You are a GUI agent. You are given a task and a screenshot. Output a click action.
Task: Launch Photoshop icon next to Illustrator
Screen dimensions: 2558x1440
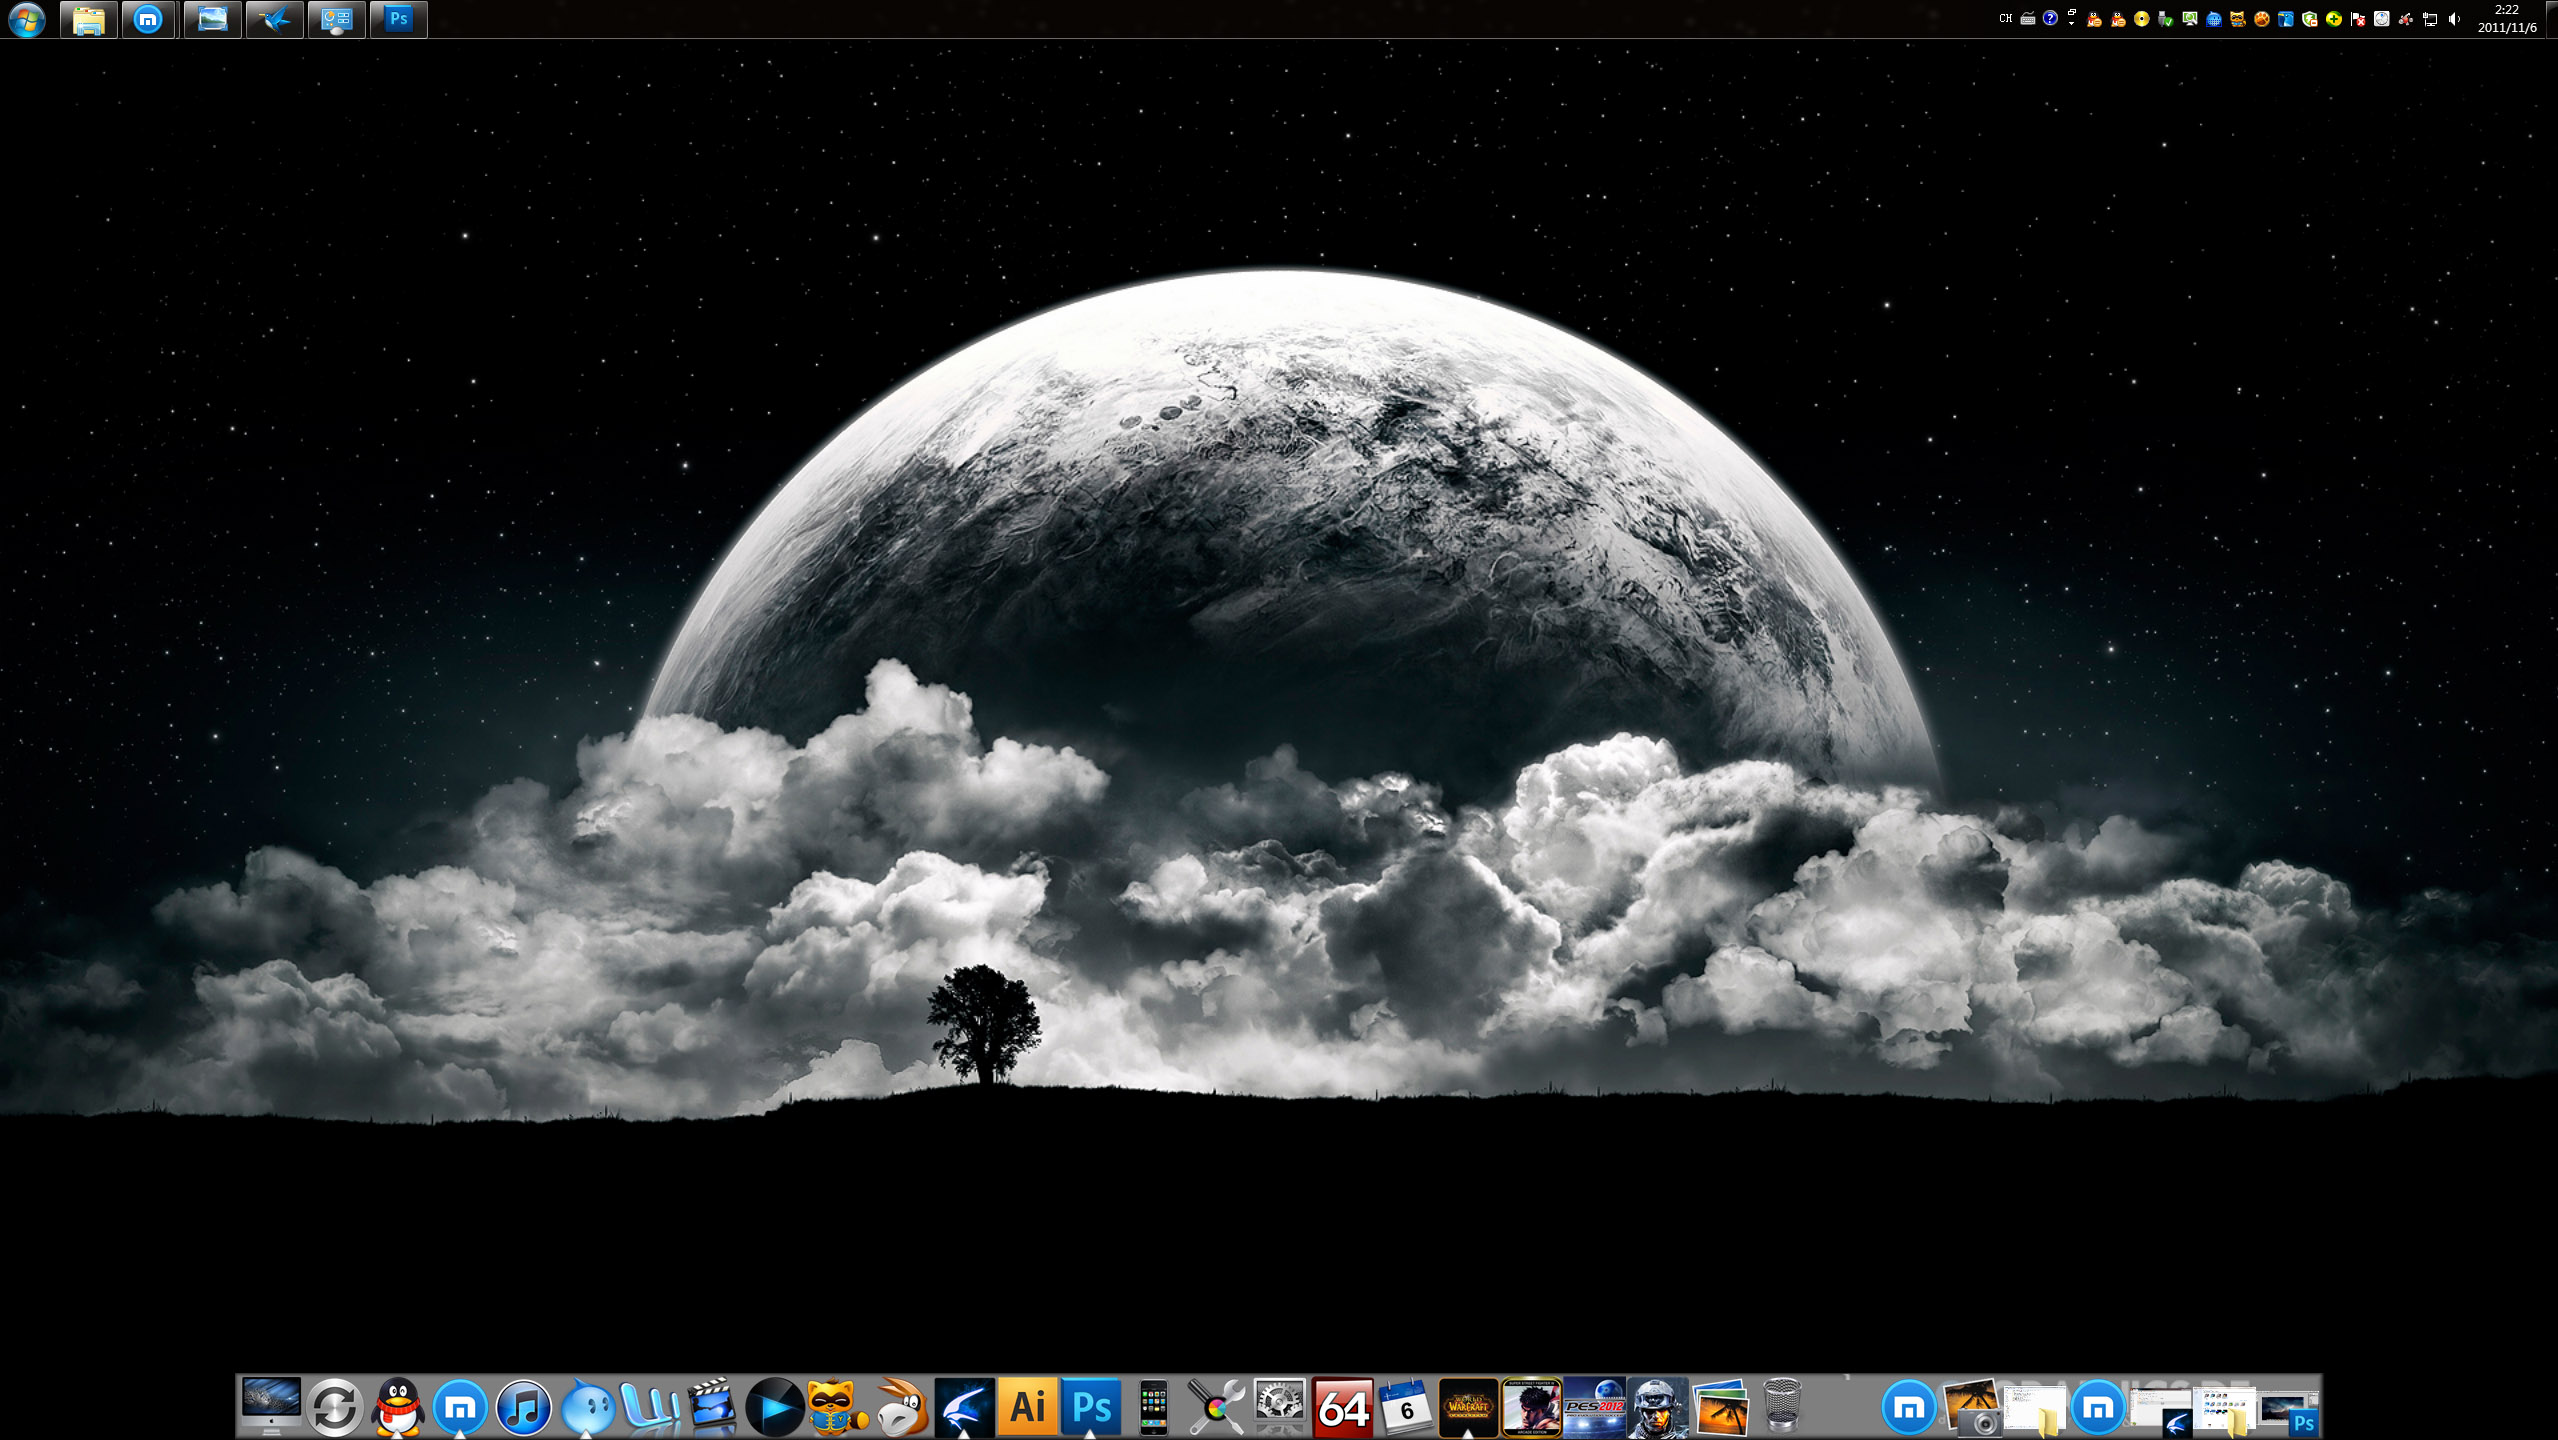pyautogui.click(x=1090, y=1407)
